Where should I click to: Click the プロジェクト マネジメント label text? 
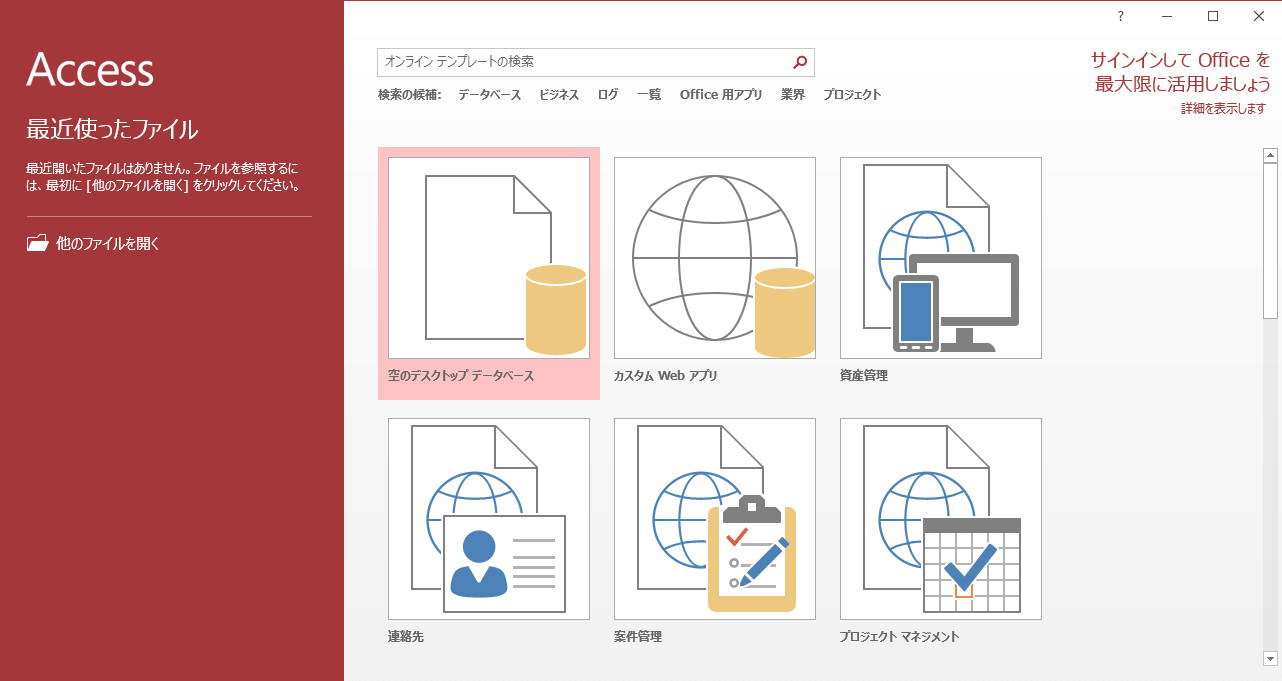pyautogui.click(x=900, y=637)
